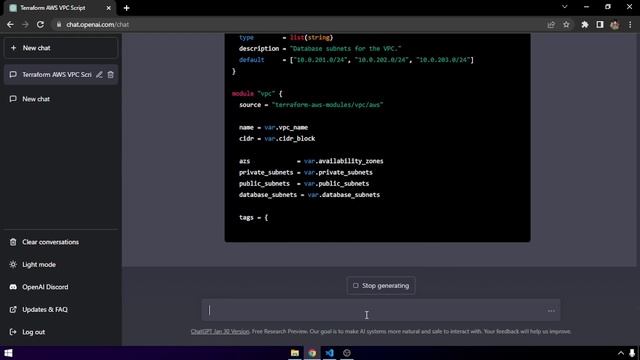Viewport: 640px width, 360px height.
Task: Open Updates & FAQ
Action: click(x=60, y=309)
